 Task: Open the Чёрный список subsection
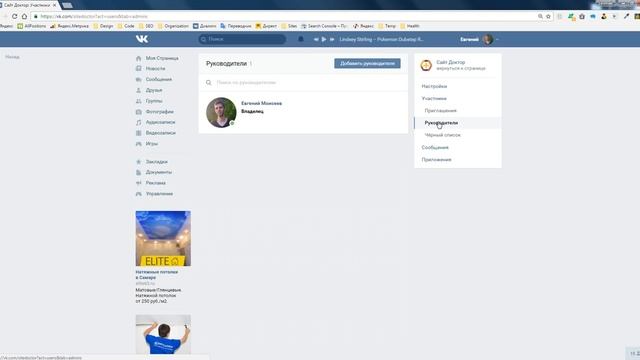click(442, 135)
